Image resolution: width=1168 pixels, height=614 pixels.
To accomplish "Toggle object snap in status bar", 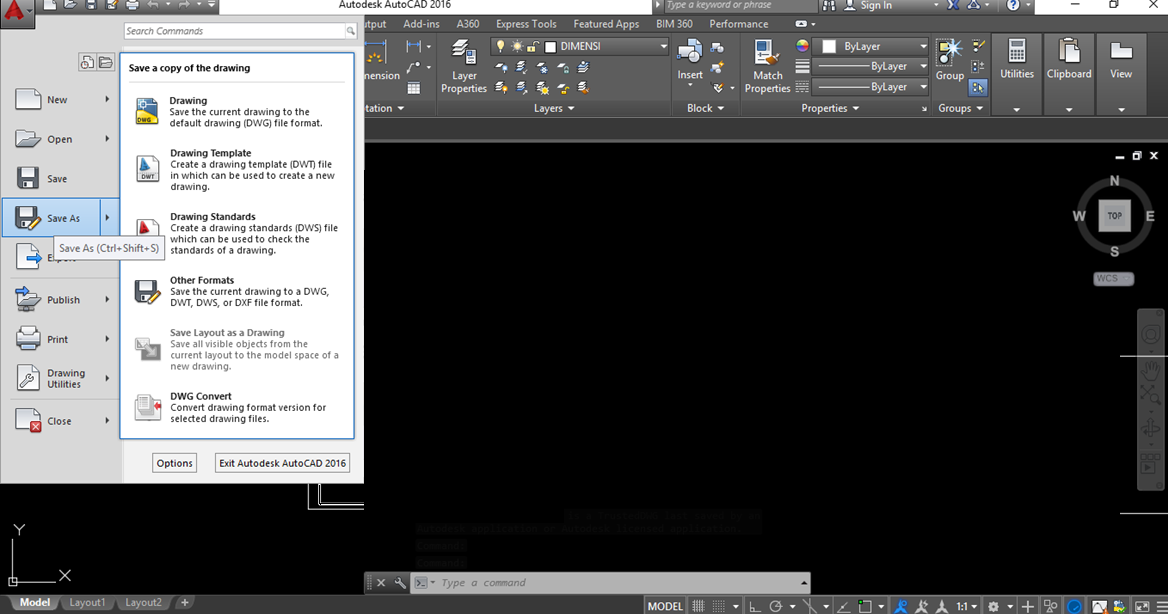I will (x=864, y=606).
